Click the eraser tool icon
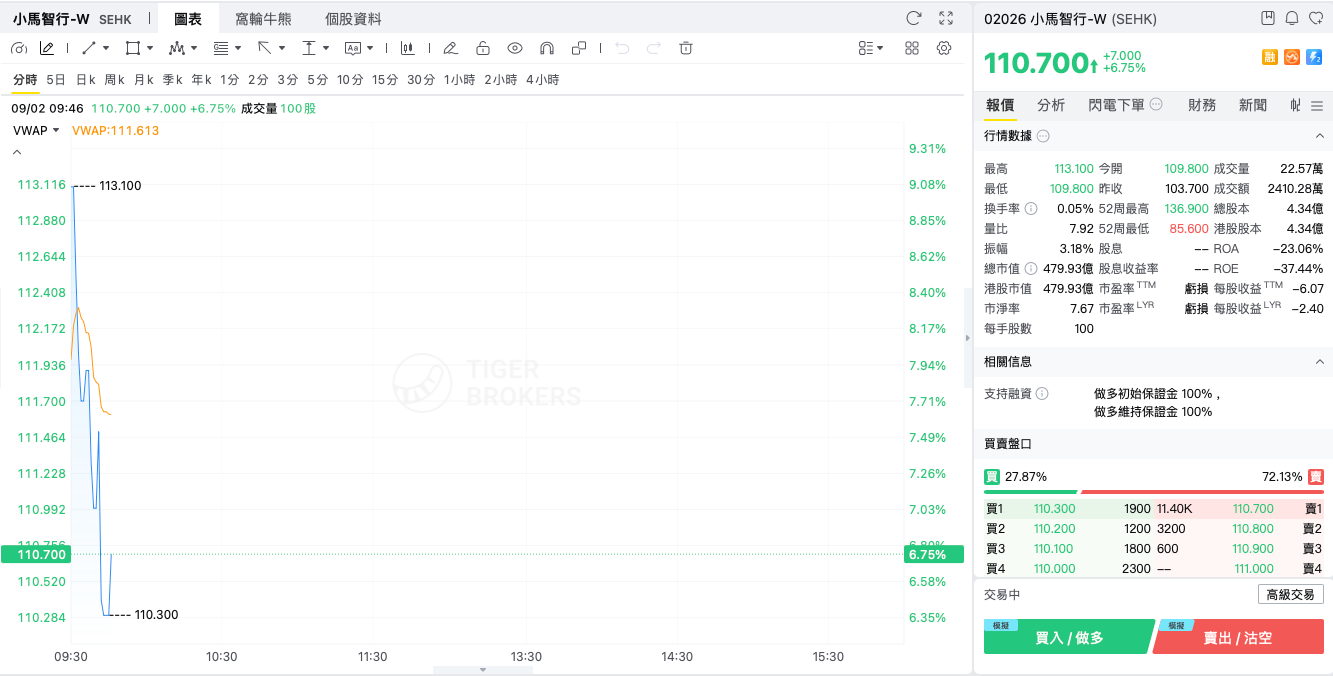Screen dimensions: 1333x676 [x=450, y=48]
